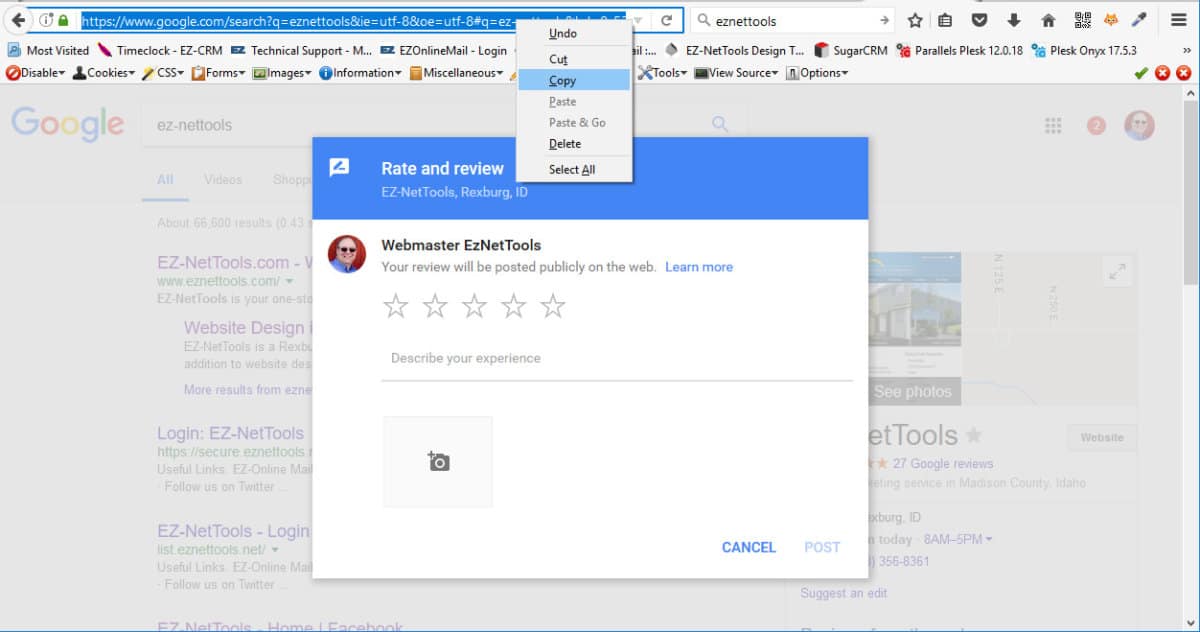Click the add photo camera icon

tap(438, 461)
